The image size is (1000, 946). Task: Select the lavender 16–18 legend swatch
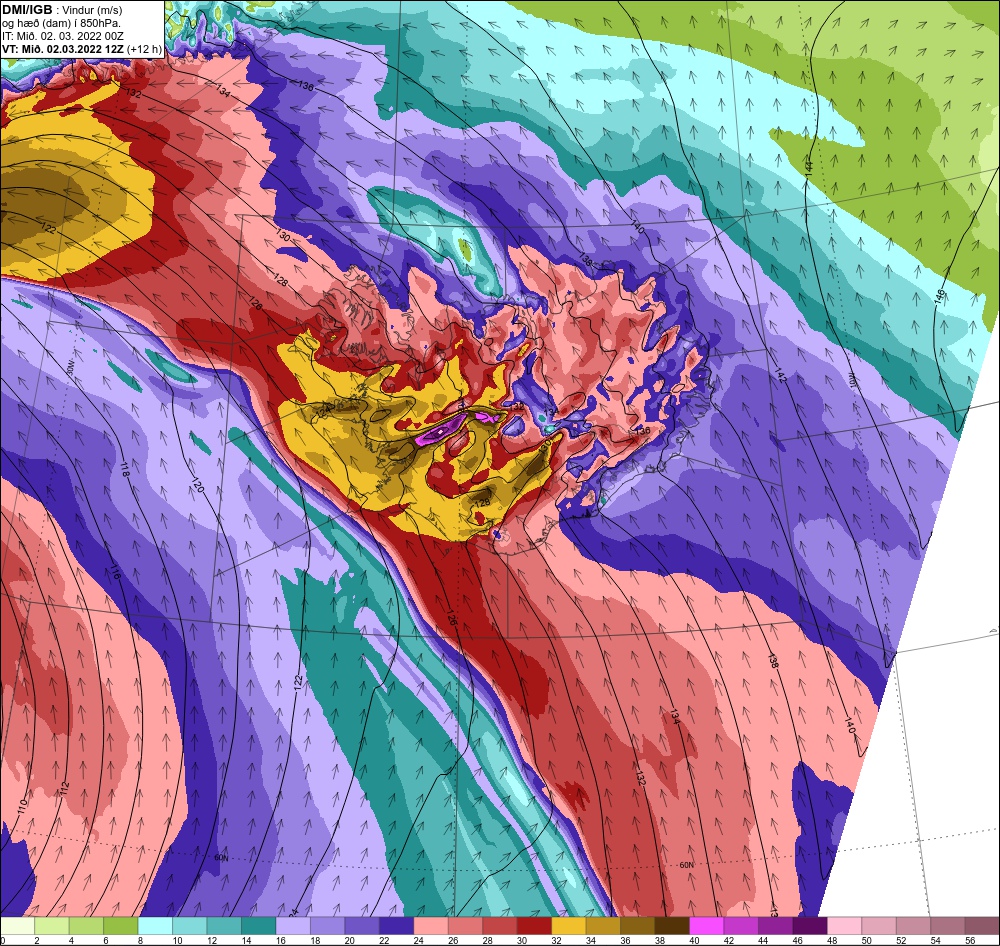click(x=293, y=926)
